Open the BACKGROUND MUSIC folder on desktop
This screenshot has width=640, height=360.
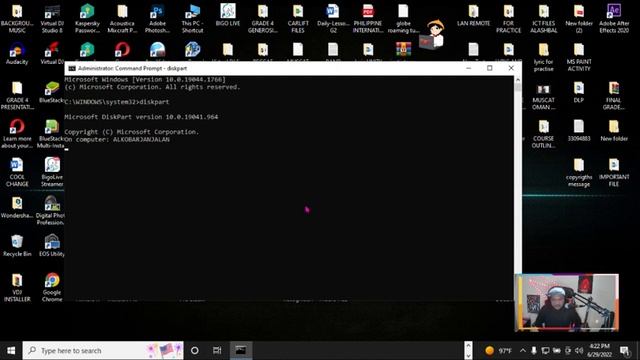pyautogui.click(x=17, y=18)
